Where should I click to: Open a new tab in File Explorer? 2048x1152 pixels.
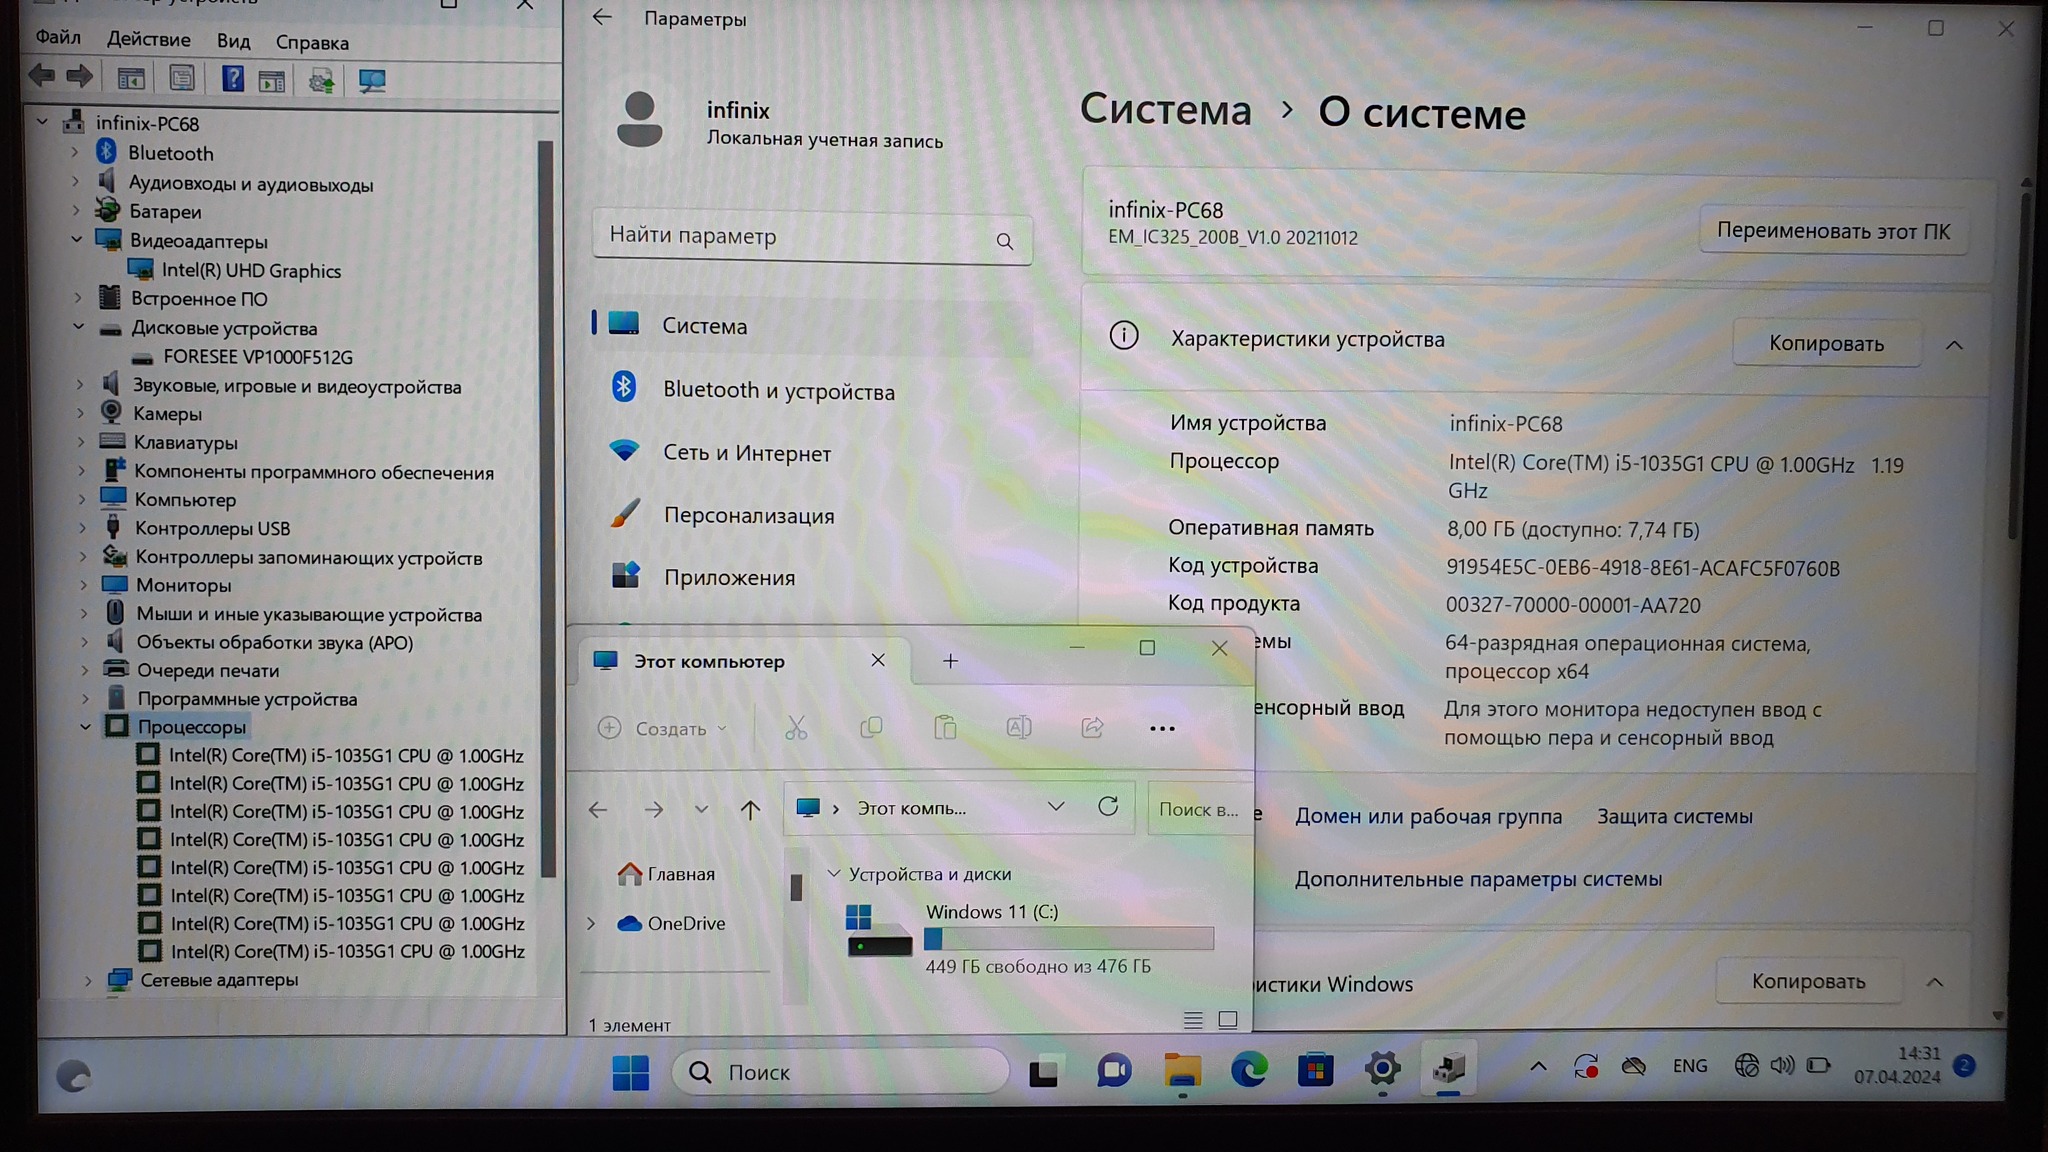[950, 661]
